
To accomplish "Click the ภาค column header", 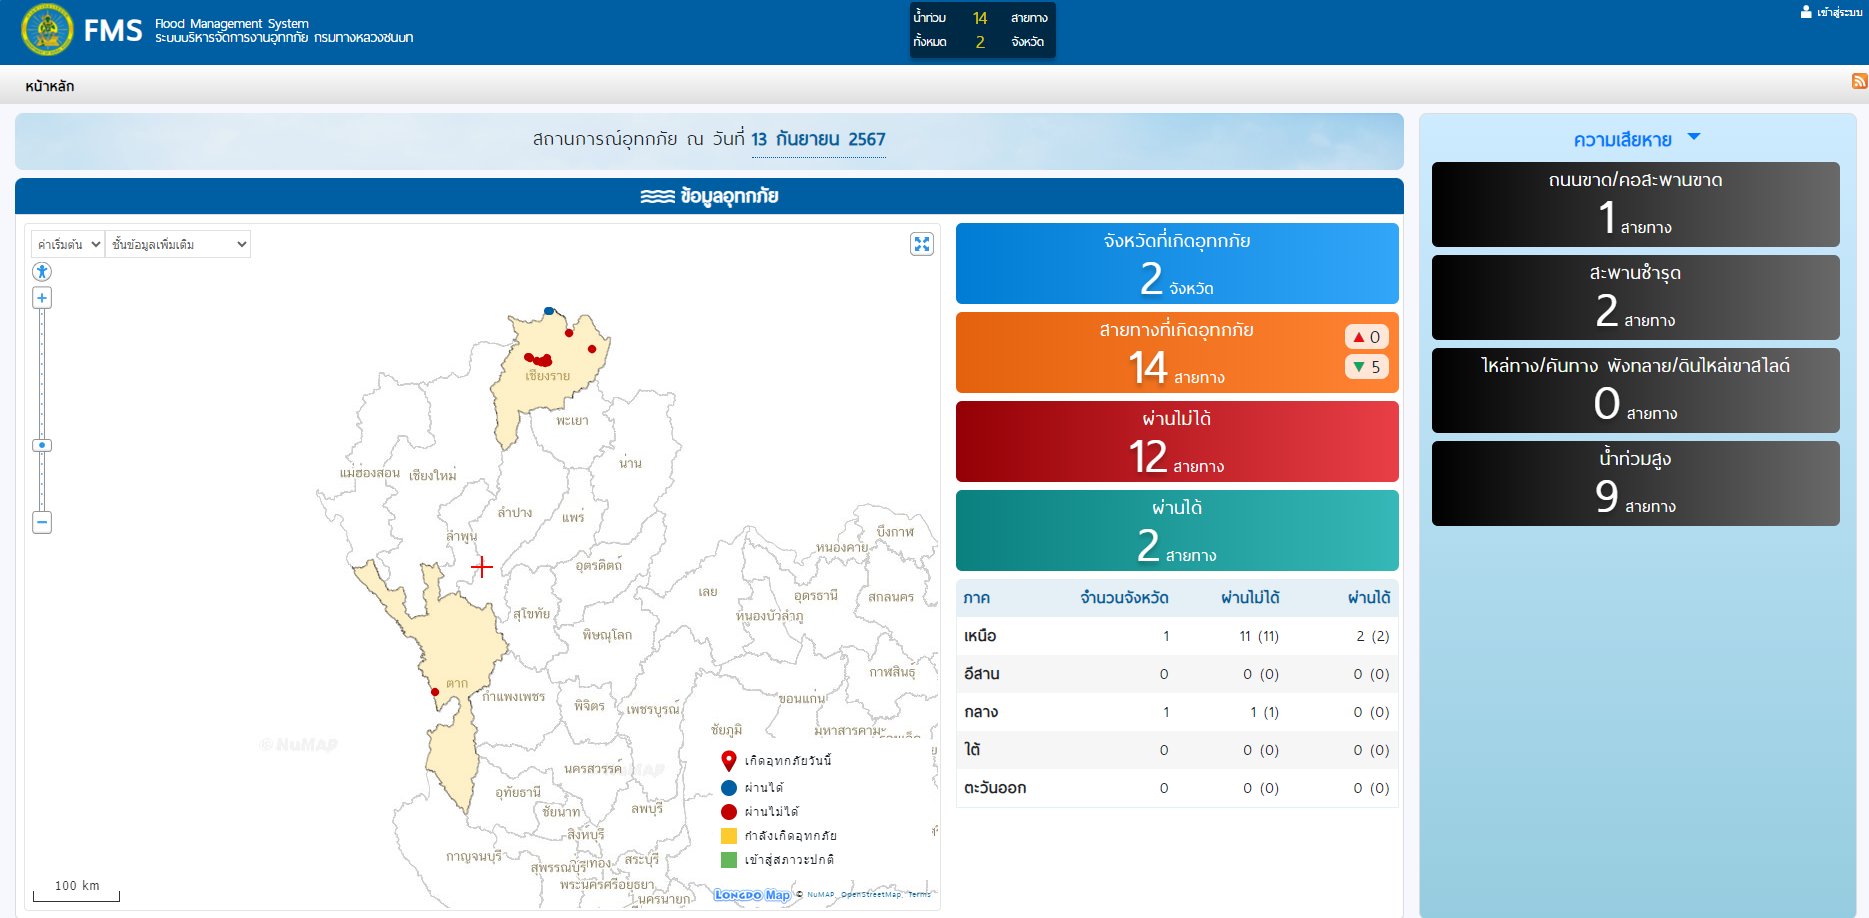I will (977, 598).
